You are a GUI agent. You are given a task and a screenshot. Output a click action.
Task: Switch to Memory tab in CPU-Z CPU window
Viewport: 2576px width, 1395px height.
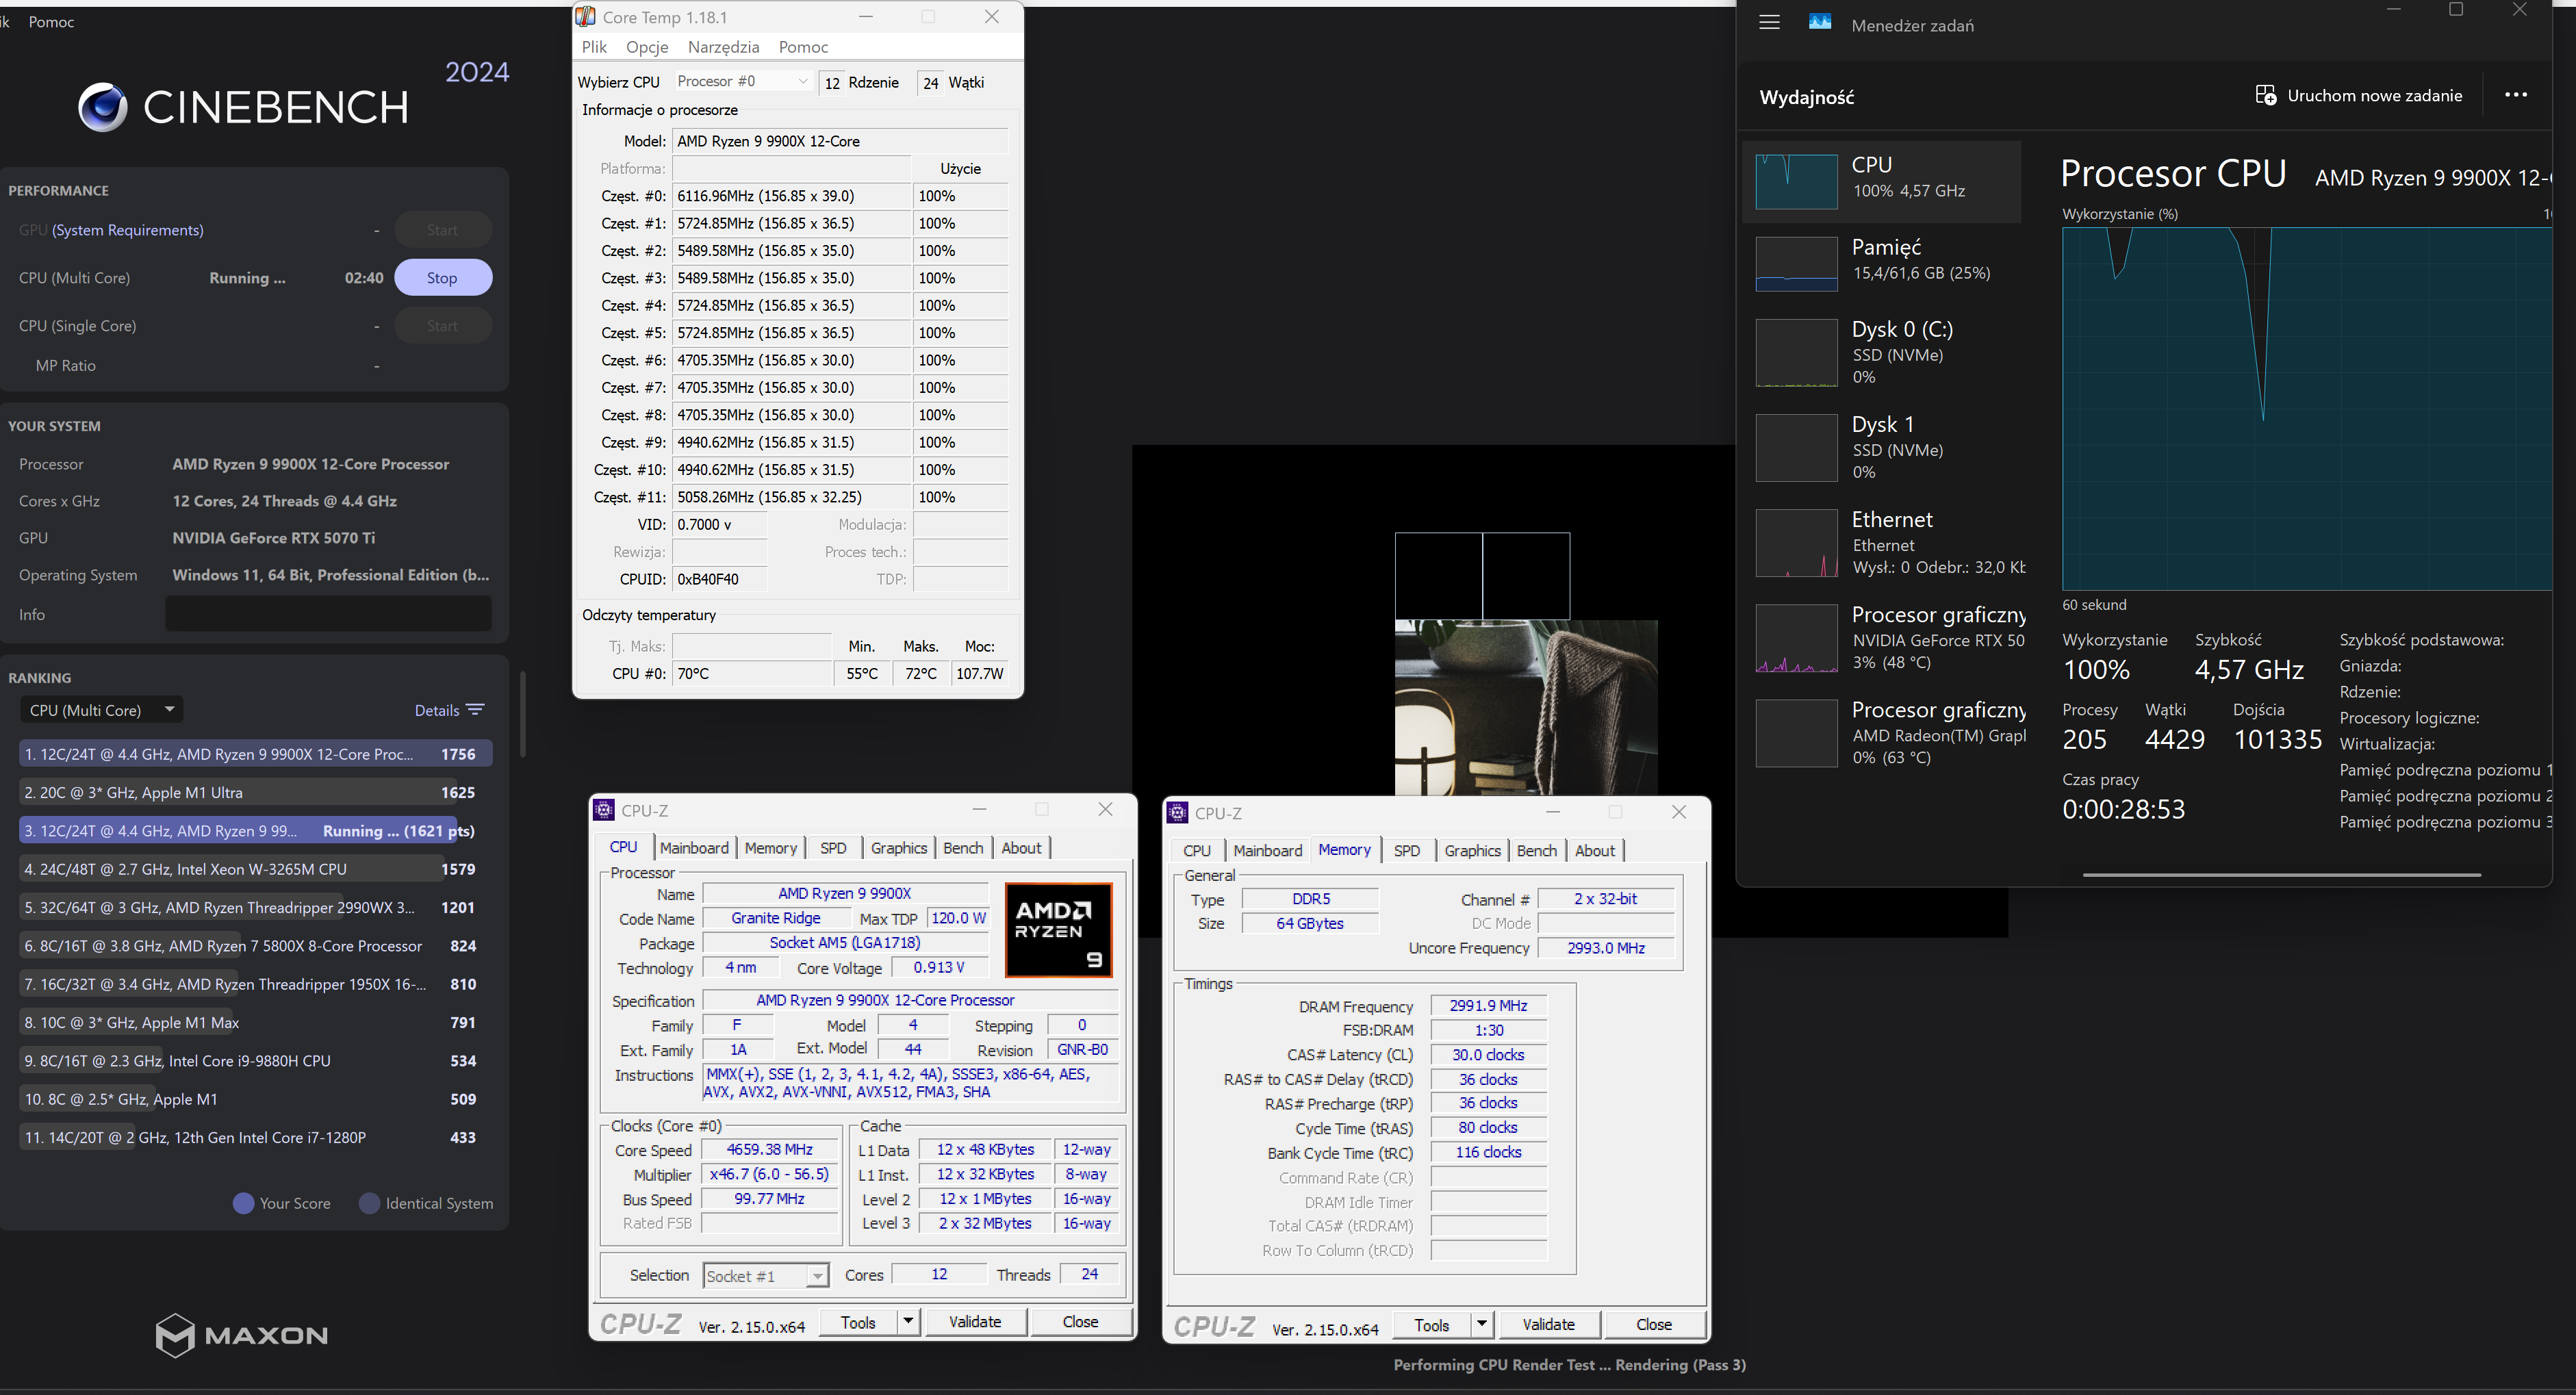(770, 847)
